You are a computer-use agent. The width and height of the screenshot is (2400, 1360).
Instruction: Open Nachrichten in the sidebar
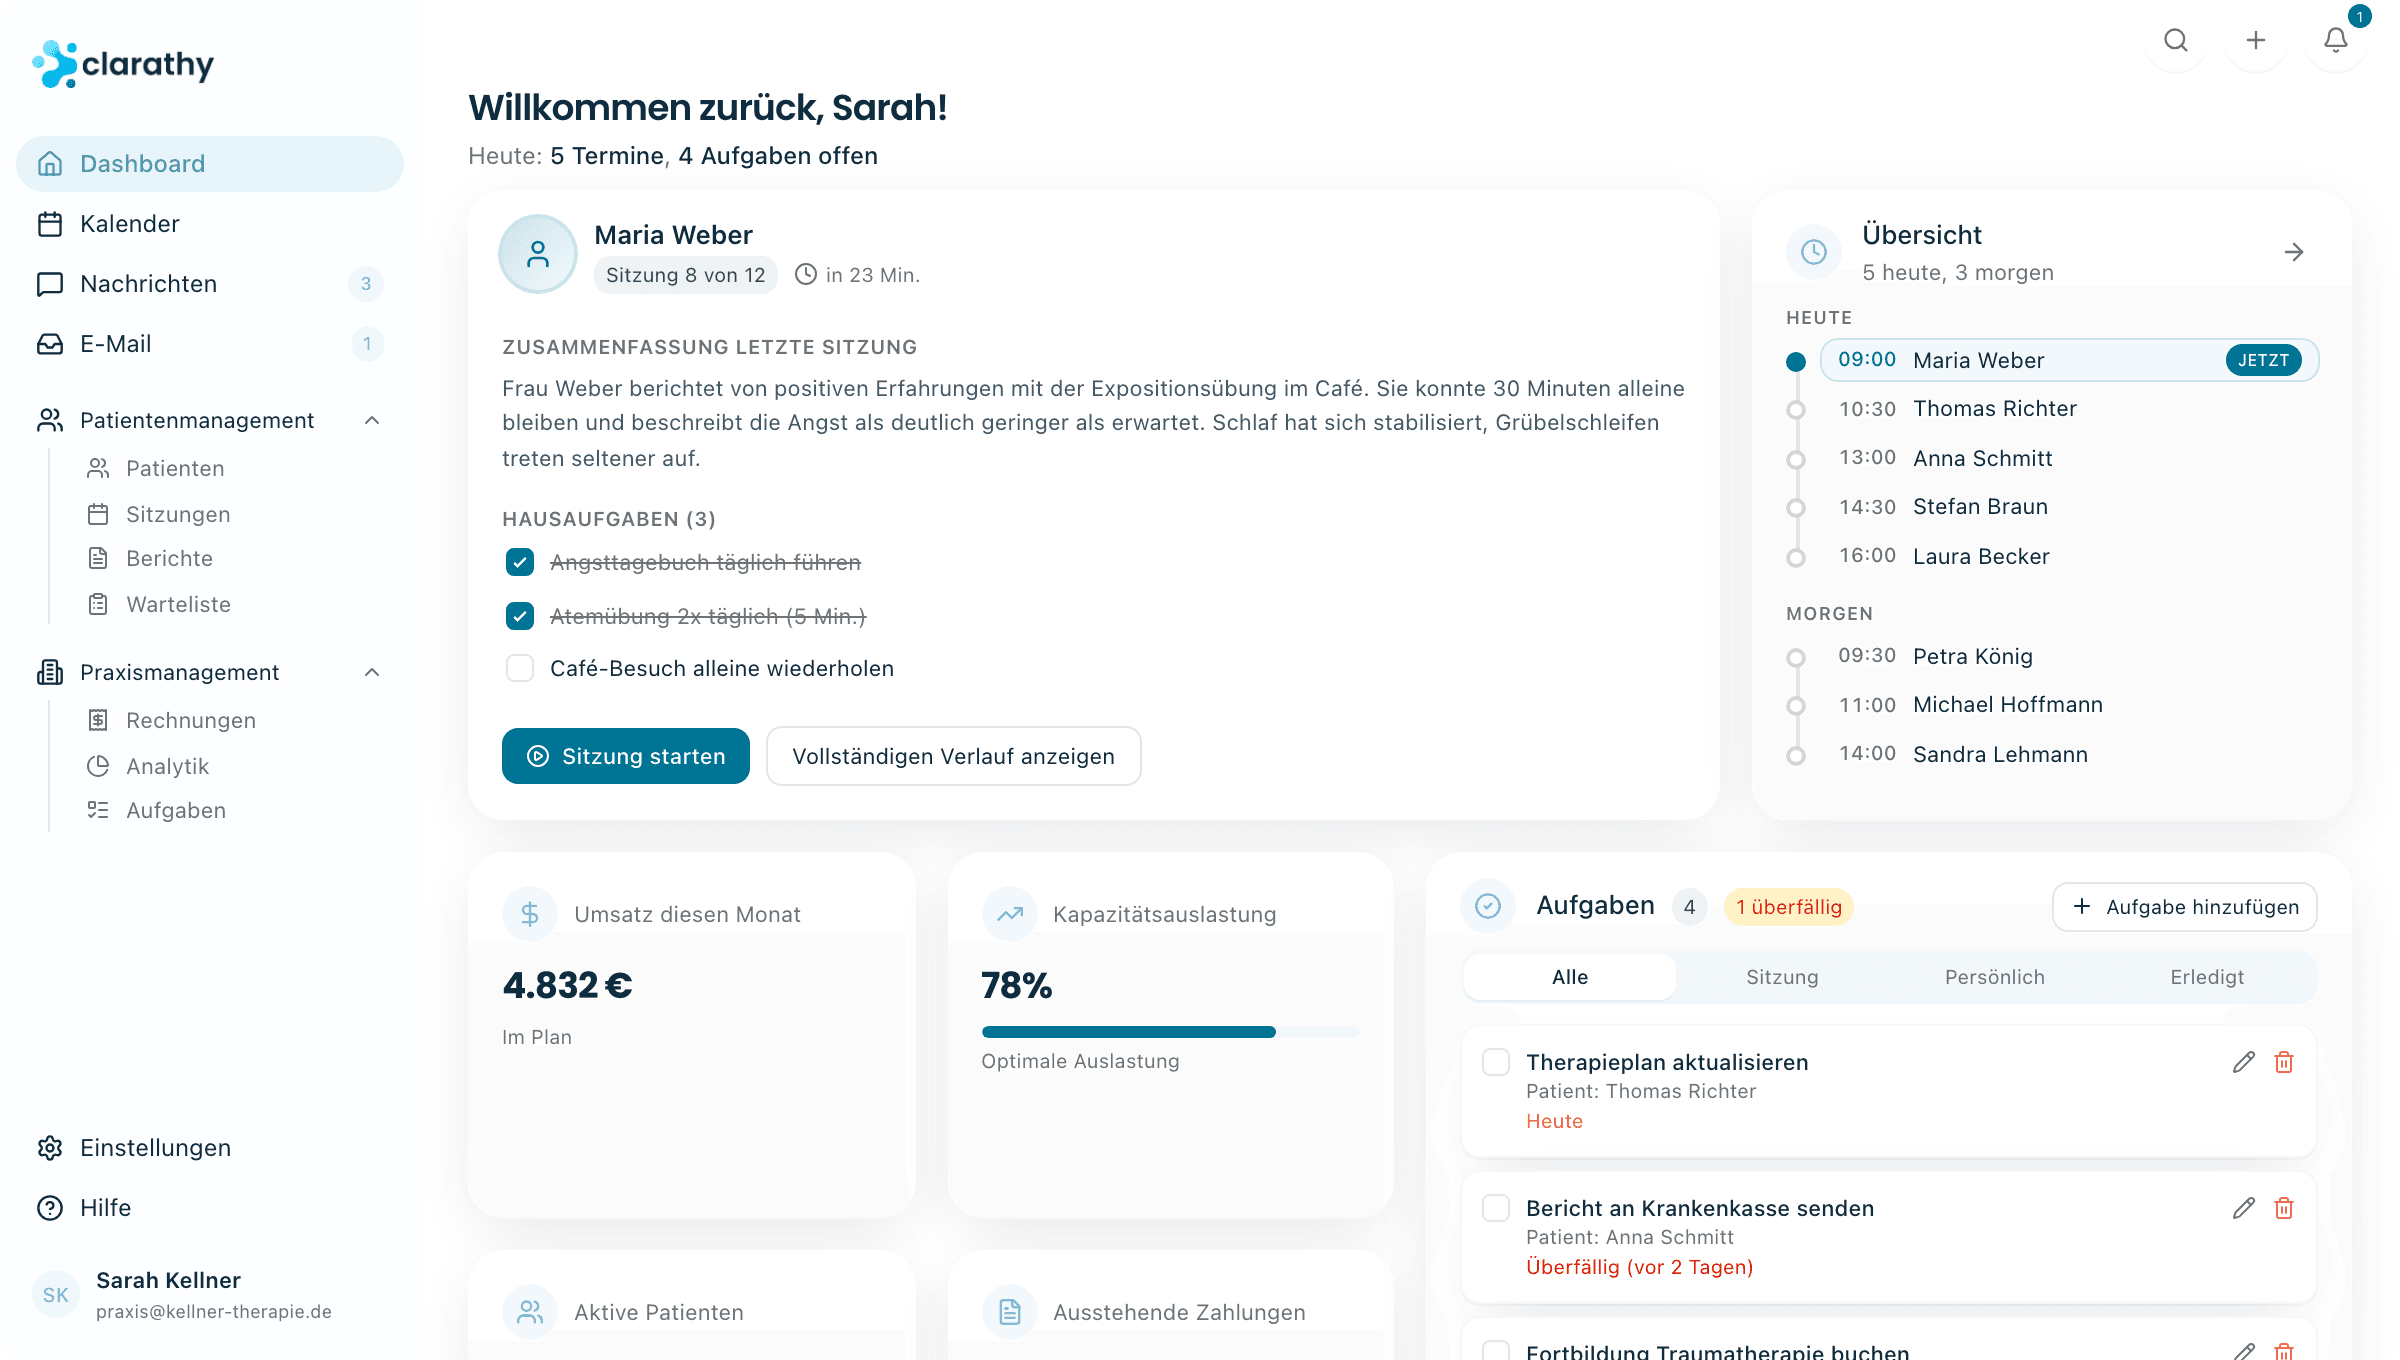210,284
